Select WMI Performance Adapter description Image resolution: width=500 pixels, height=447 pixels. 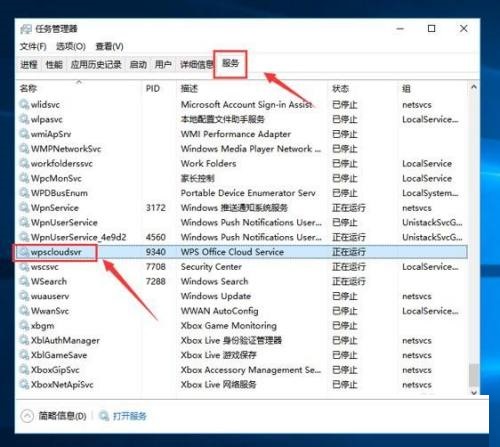[x=236, y=134]
